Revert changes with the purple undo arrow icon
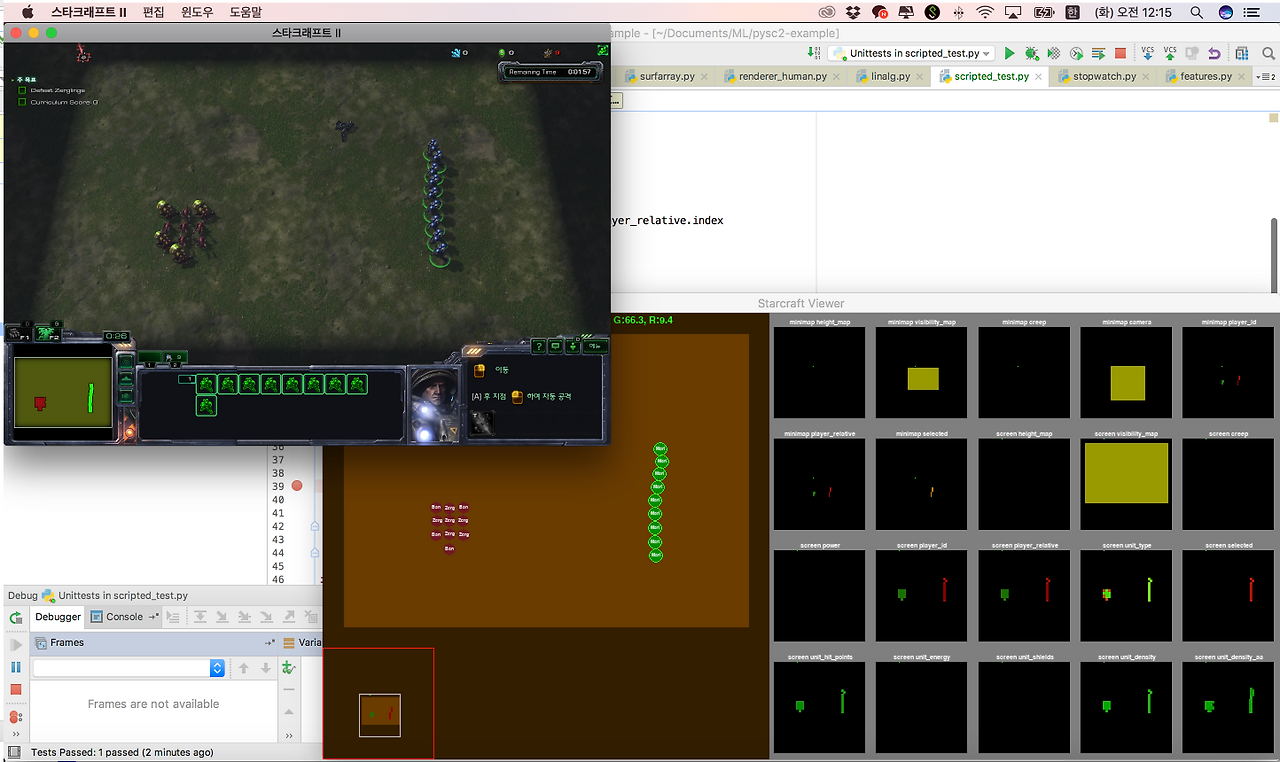 pyautogui.click(x=1214, y=53)
